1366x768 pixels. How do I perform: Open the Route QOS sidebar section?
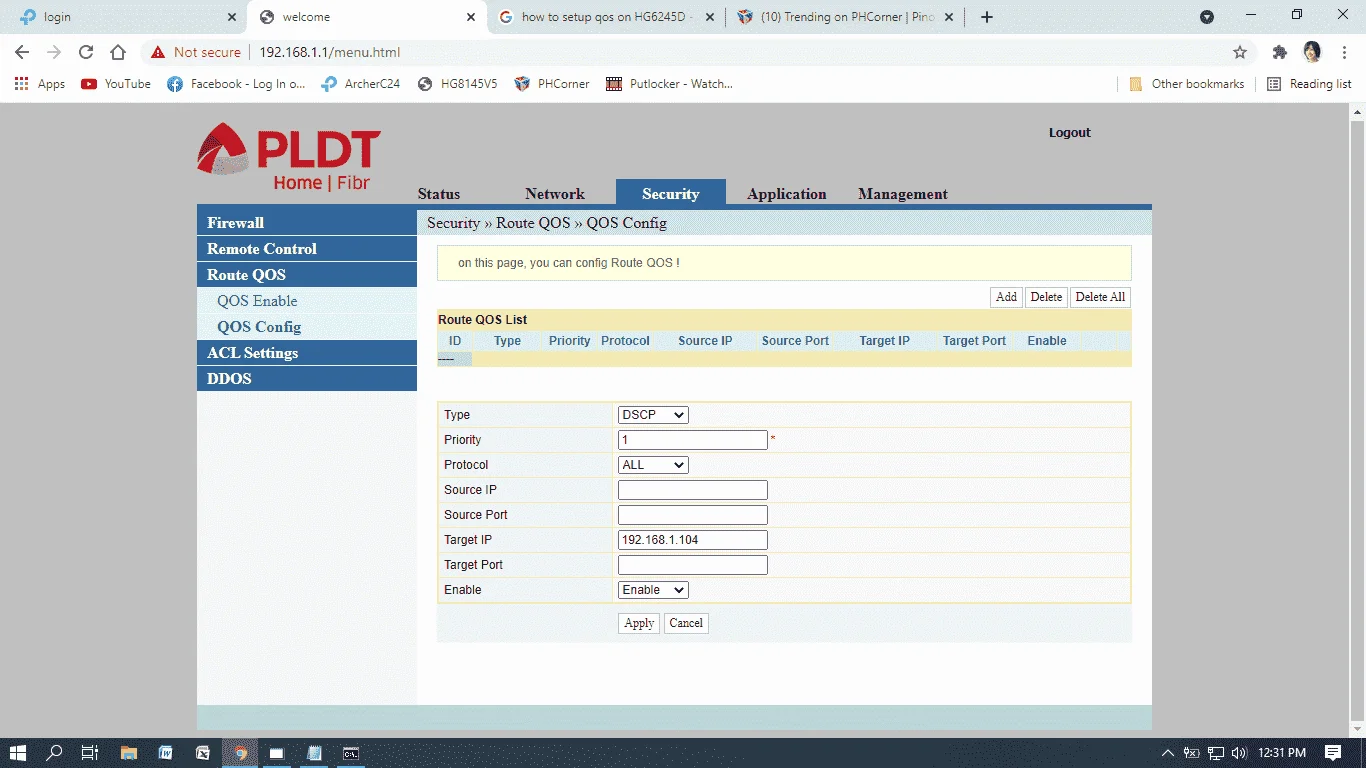coord(307,274)
